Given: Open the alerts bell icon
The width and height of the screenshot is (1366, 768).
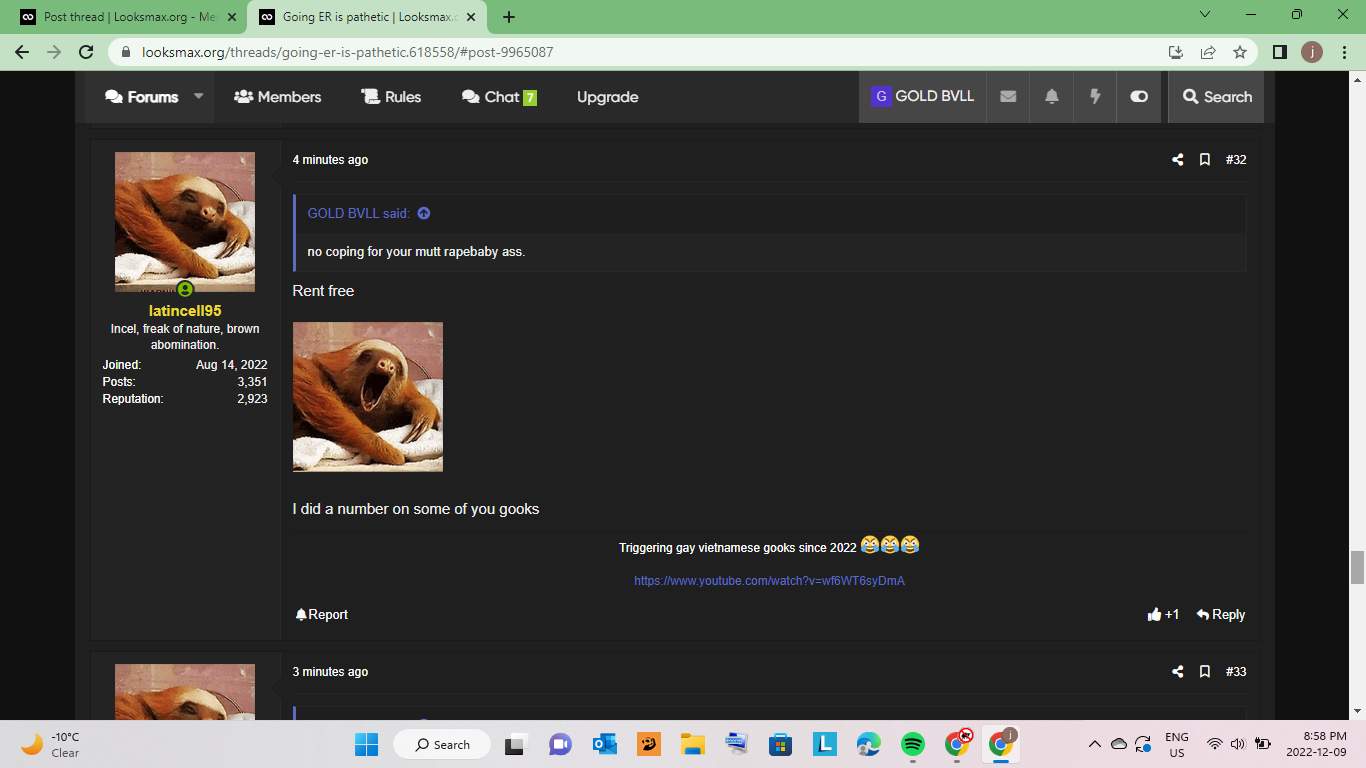Looking at the screenshot, I should tap(1052, 97).
